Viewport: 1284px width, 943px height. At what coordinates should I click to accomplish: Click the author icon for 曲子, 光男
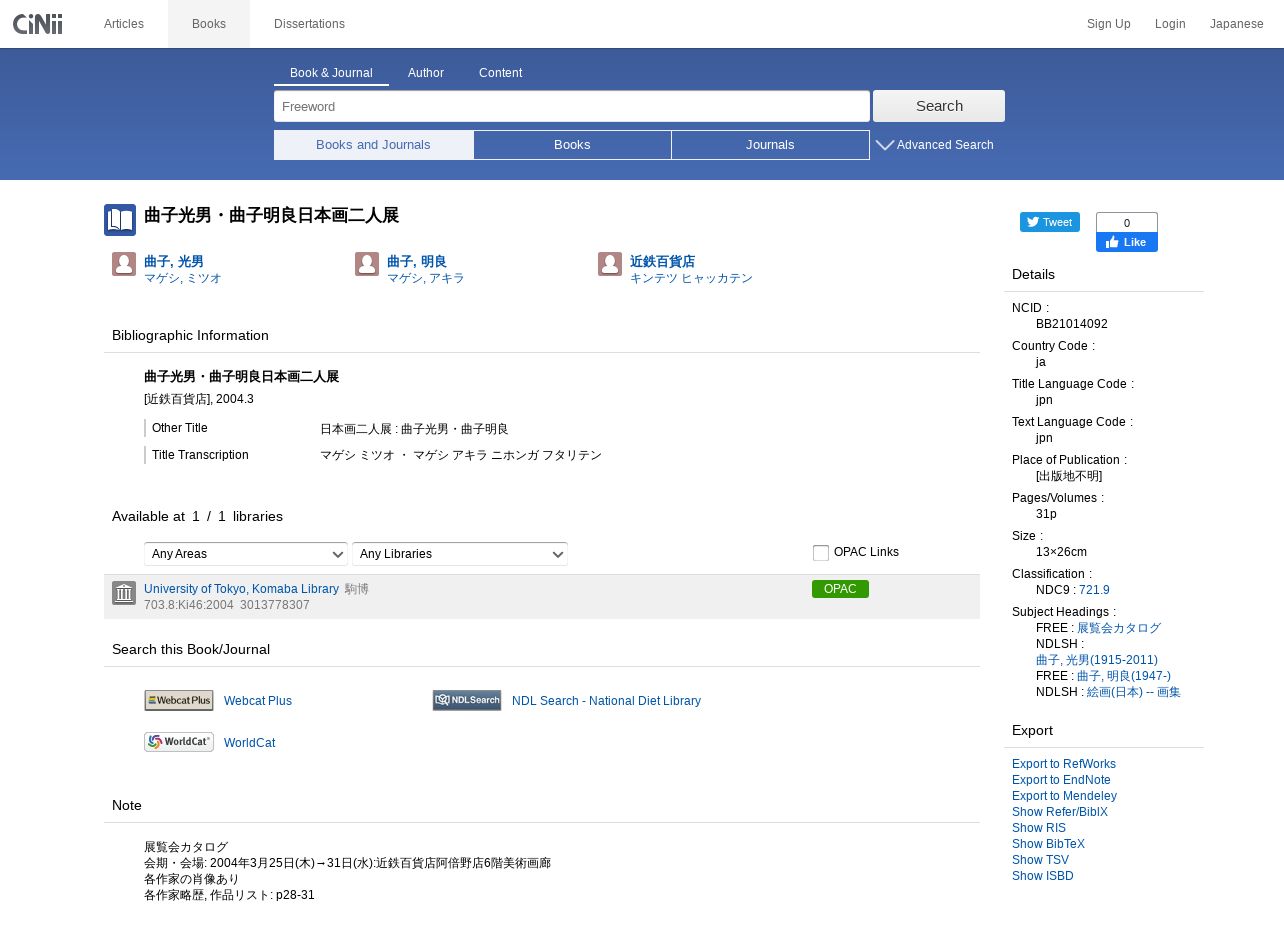(124, 264)
